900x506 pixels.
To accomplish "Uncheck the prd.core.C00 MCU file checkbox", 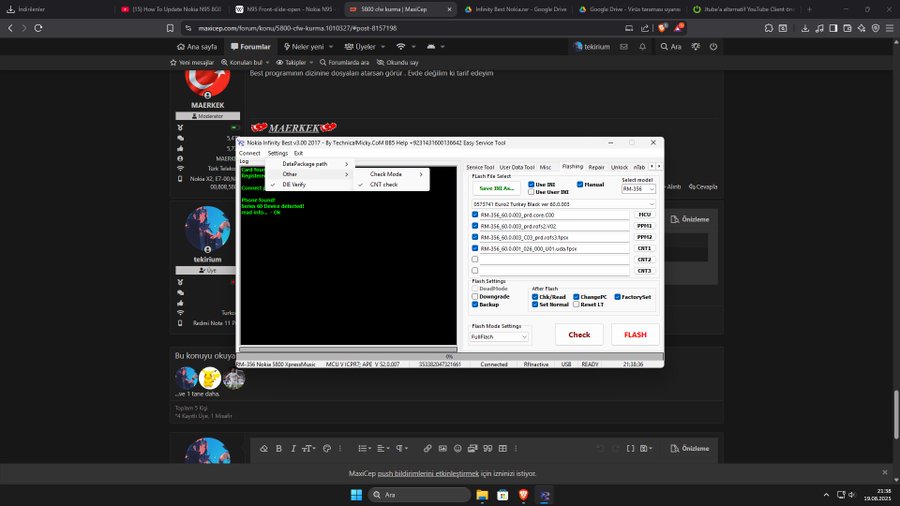I will [475, 215].
